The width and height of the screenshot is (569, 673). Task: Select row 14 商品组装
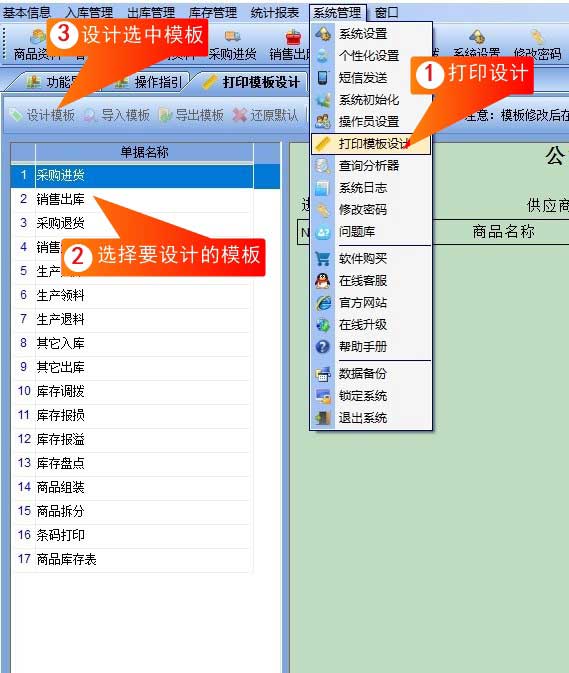(132, 488)
